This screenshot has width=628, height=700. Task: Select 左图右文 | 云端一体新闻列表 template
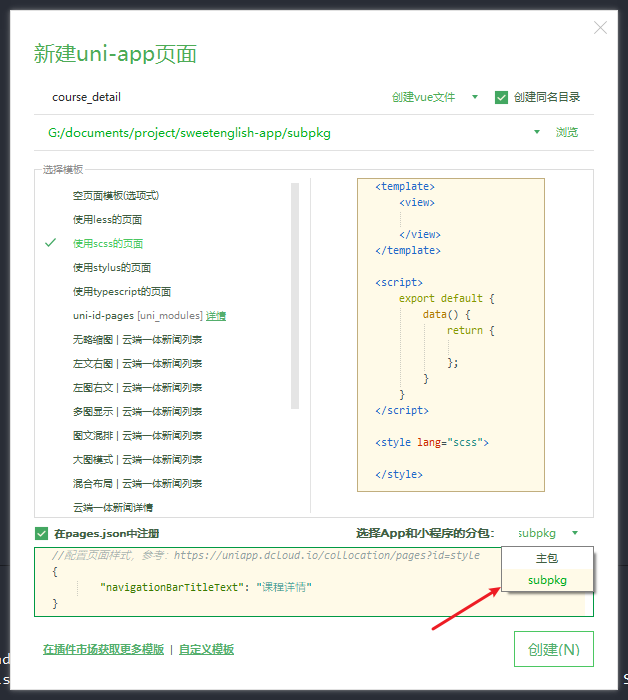(x=137, y=388)
